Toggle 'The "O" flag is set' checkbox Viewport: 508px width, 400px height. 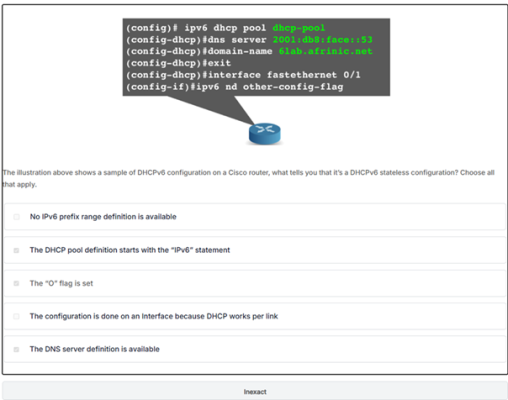16,283
